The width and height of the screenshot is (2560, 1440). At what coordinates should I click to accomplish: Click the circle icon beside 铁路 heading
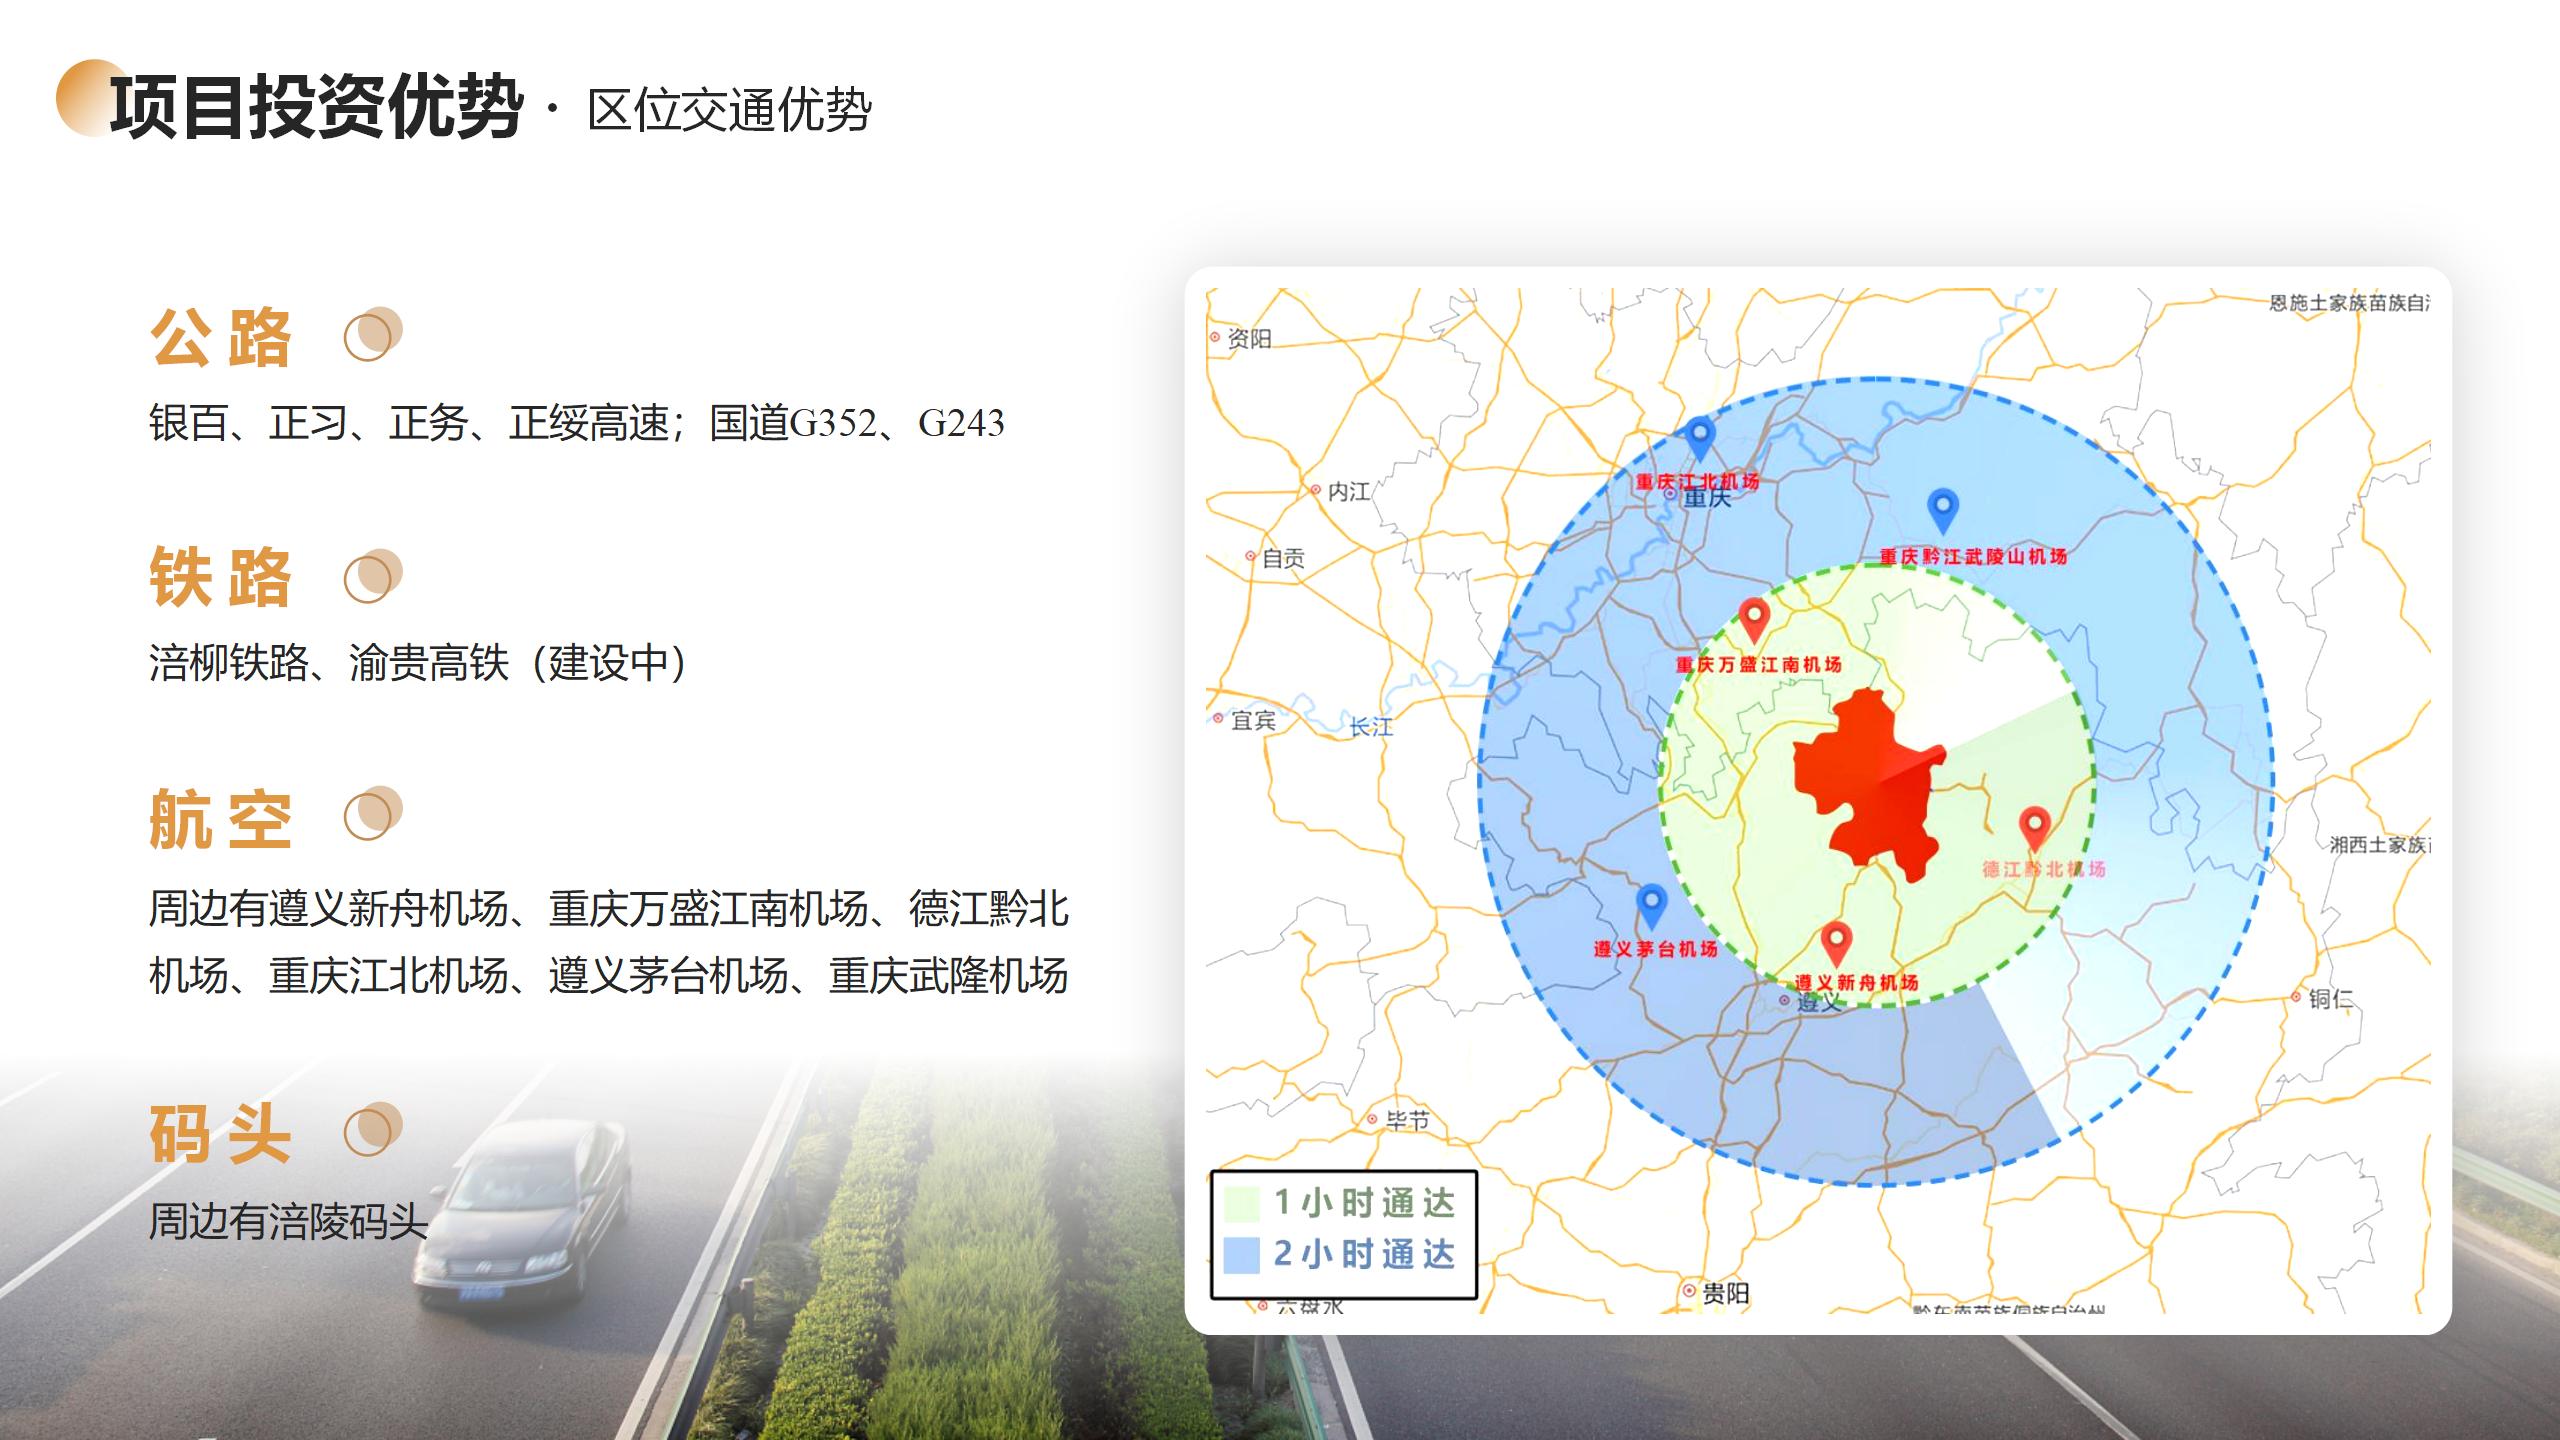click(373, 576)
